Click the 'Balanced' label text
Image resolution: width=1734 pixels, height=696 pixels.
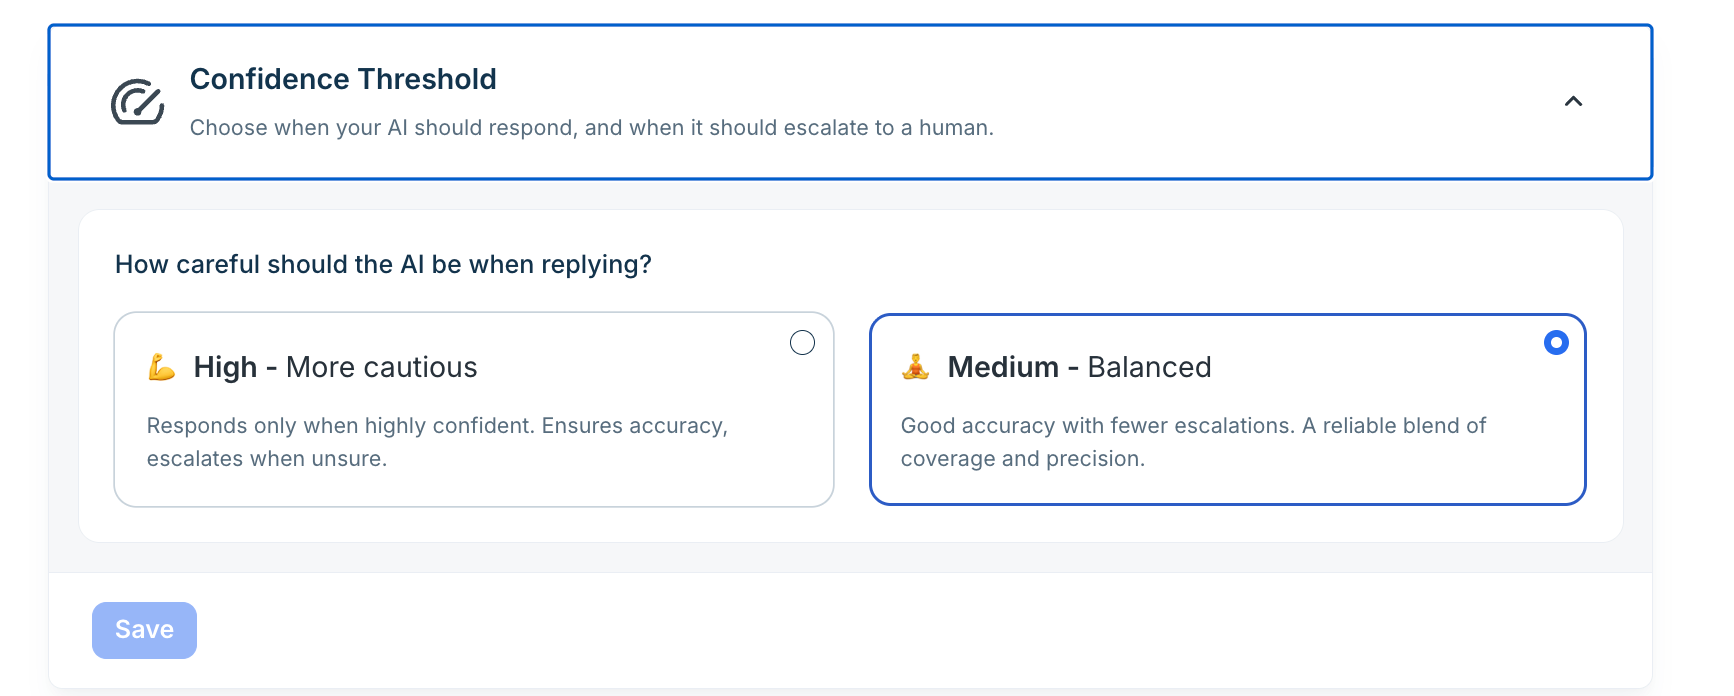coord(1149,367)
